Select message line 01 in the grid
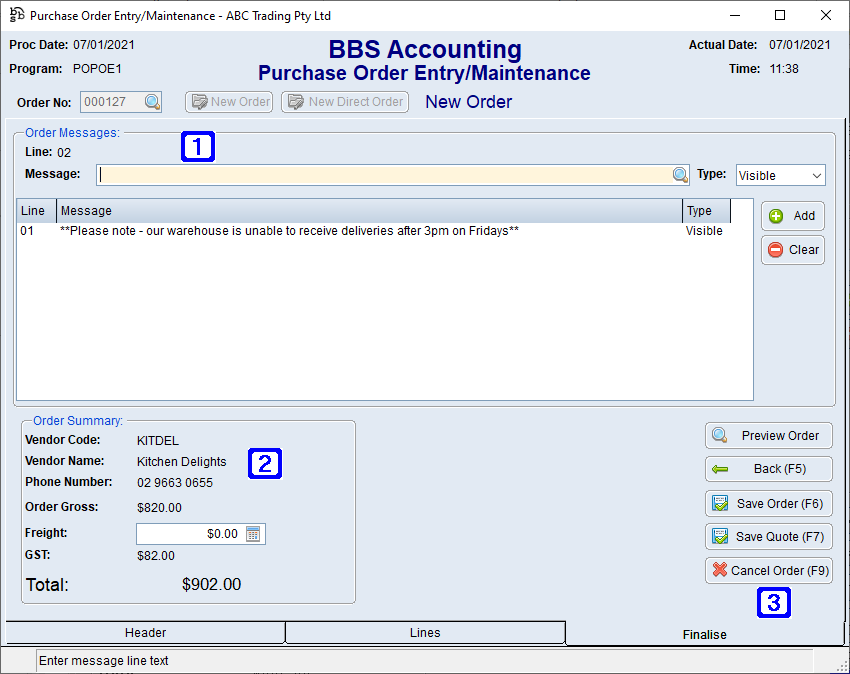Image resolution: width=850 pixels, height=674 pixels. [300, 230]
